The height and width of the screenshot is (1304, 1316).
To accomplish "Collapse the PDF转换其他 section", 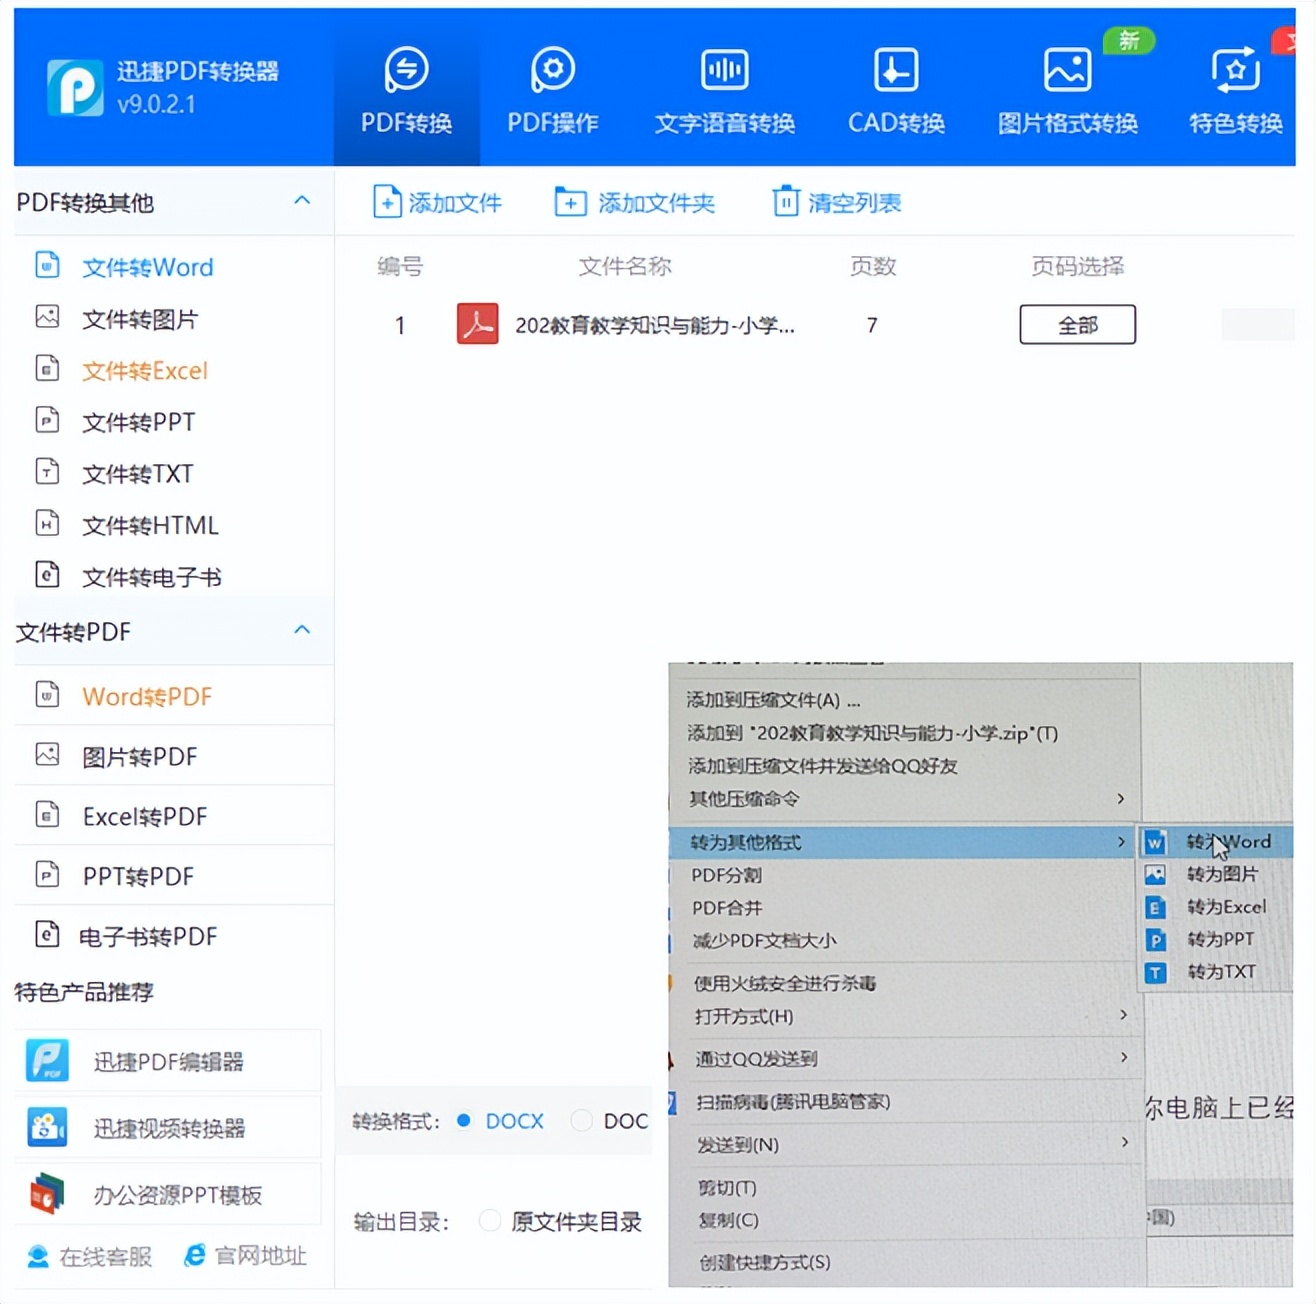I will [x=302, y=201].
